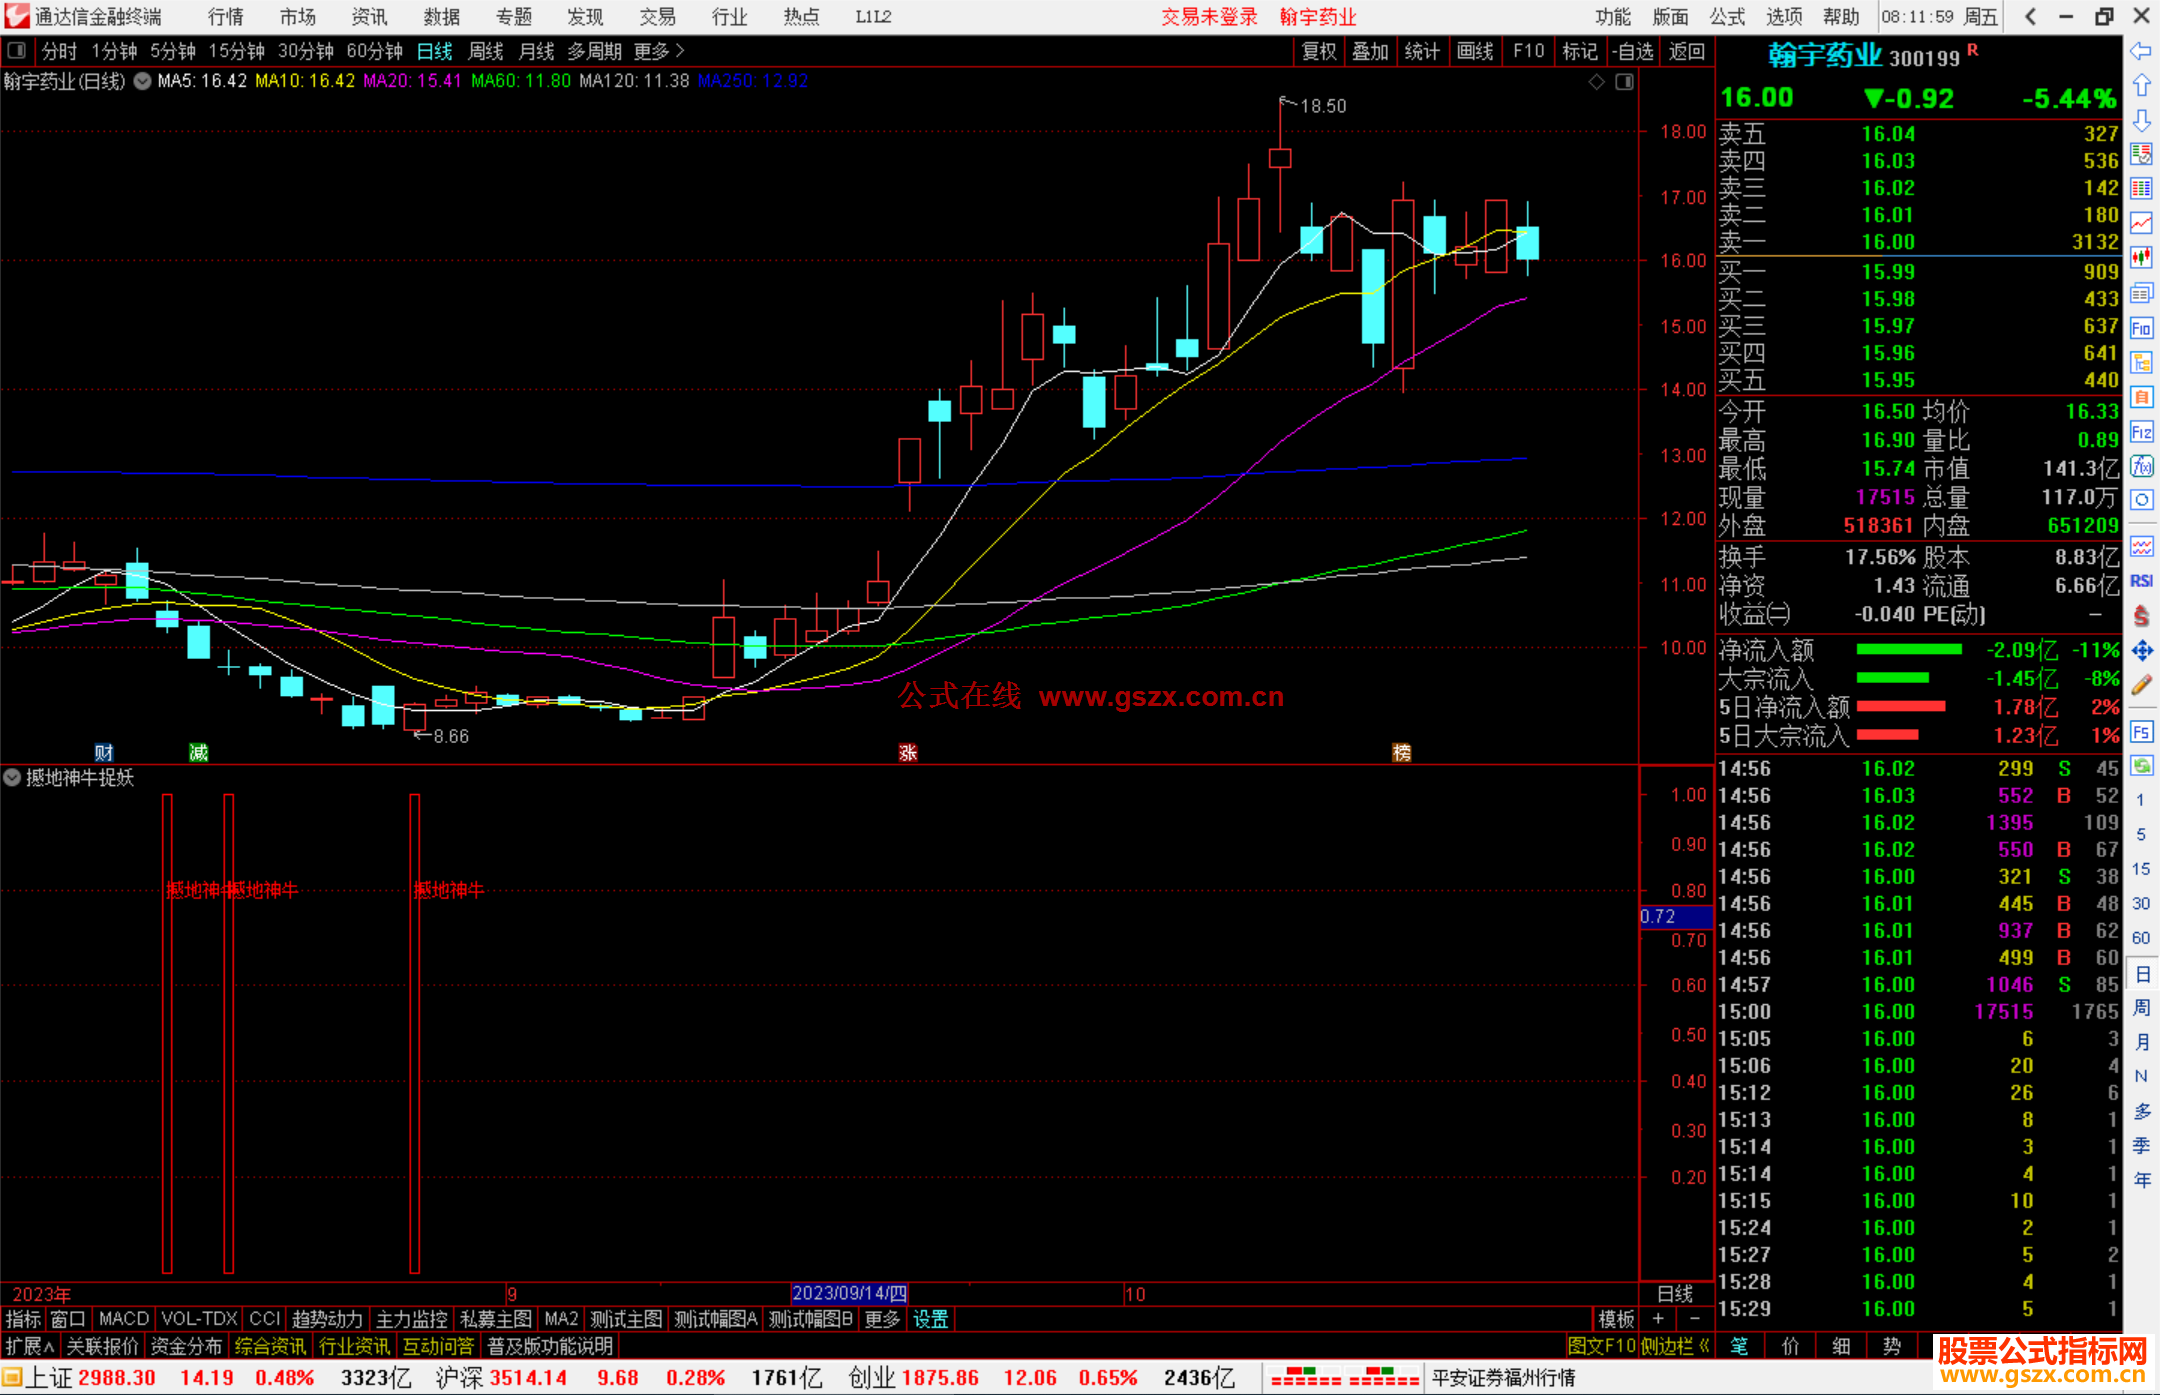Click the back arrow sidebar icon
The width and height of the screenshot is (2160, 1395).
click(2141, 51)
